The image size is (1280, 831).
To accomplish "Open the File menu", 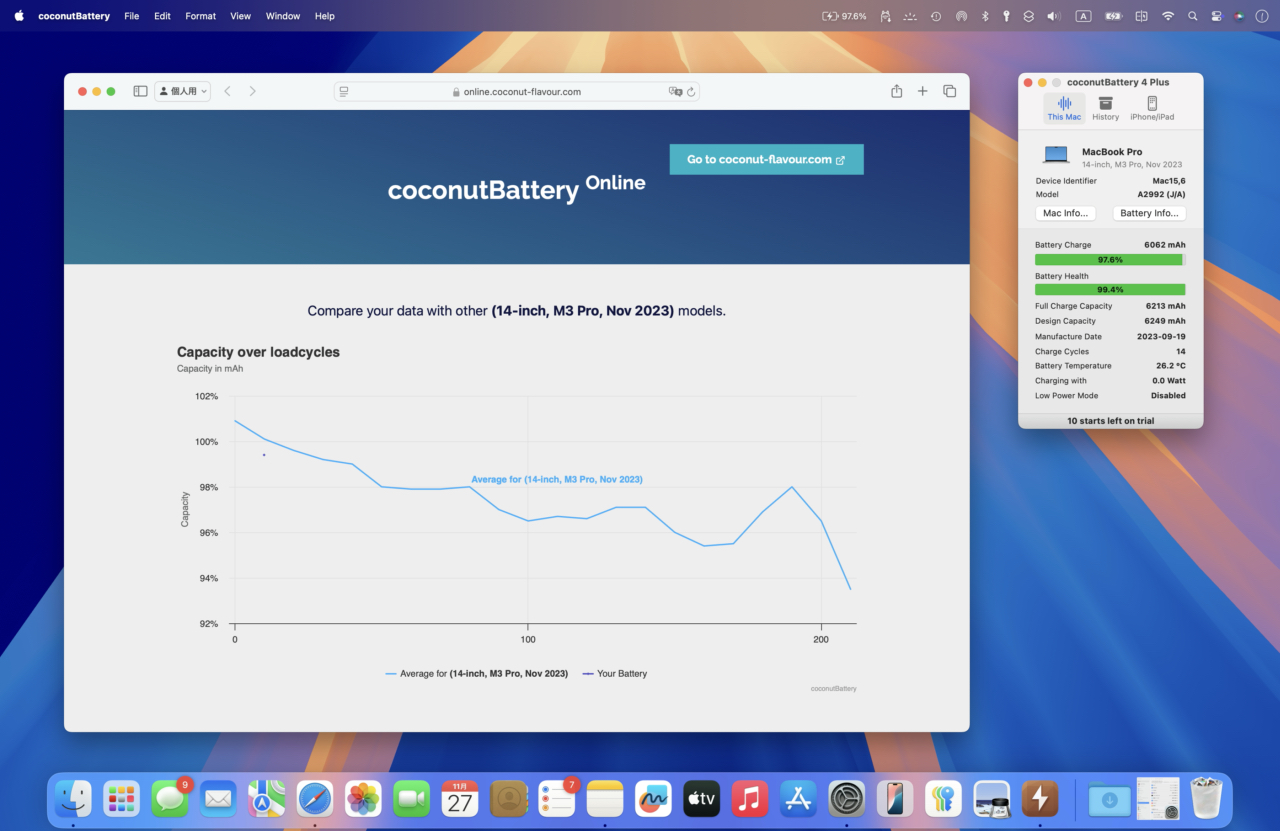I will click(131, 16).
